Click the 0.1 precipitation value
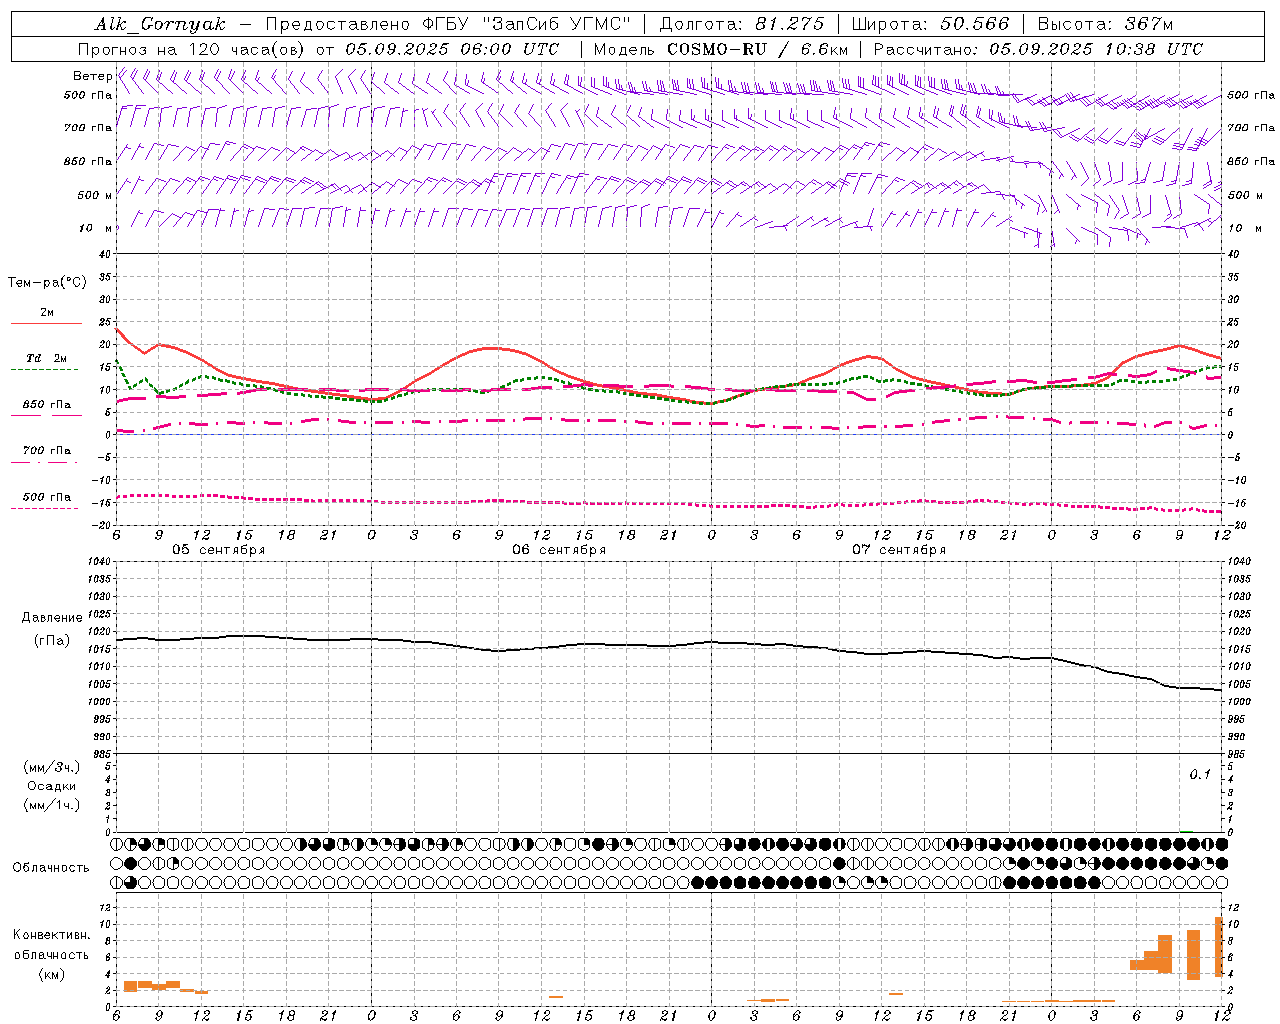This screenshot has width=1280, height=1024. (x=1200, y=775)
